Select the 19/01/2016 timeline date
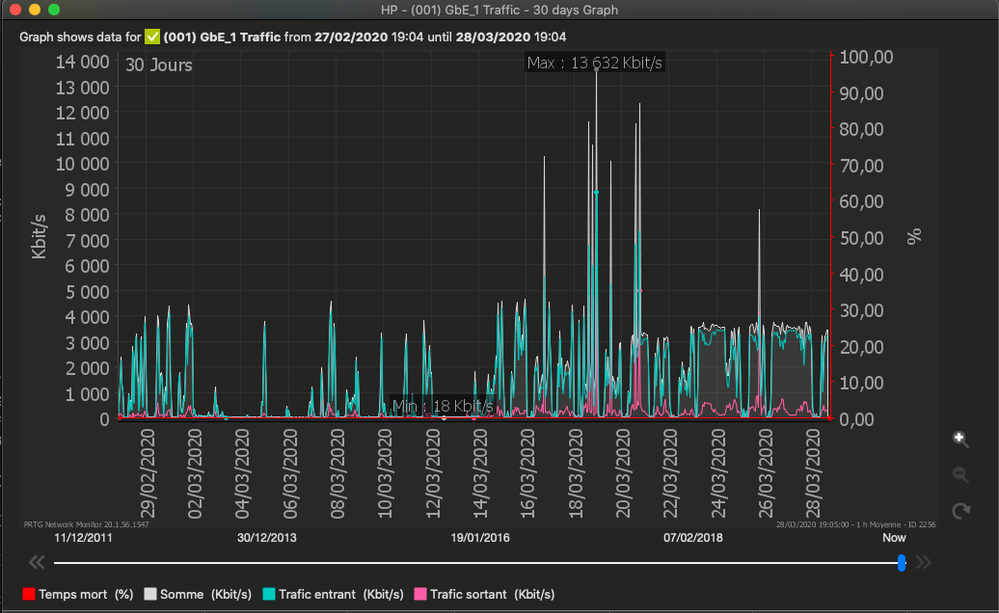 pyautogui.click(x=480, y=537)
